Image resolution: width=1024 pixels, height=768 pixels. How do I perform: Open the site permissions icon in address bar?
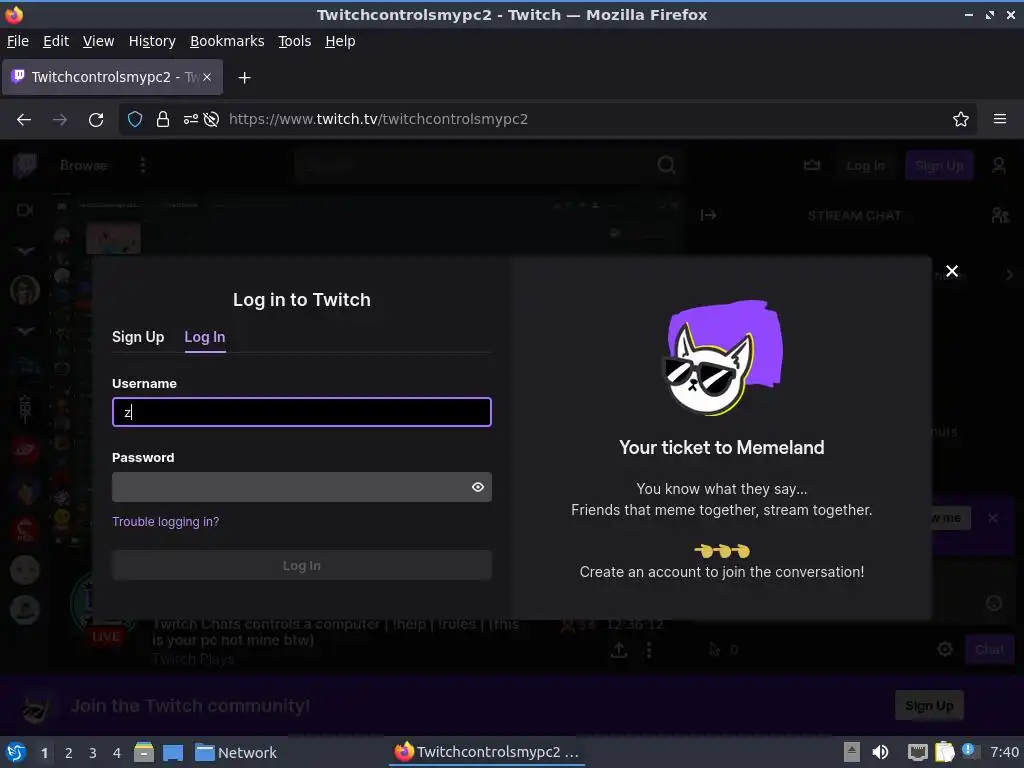tap(190, 120)
